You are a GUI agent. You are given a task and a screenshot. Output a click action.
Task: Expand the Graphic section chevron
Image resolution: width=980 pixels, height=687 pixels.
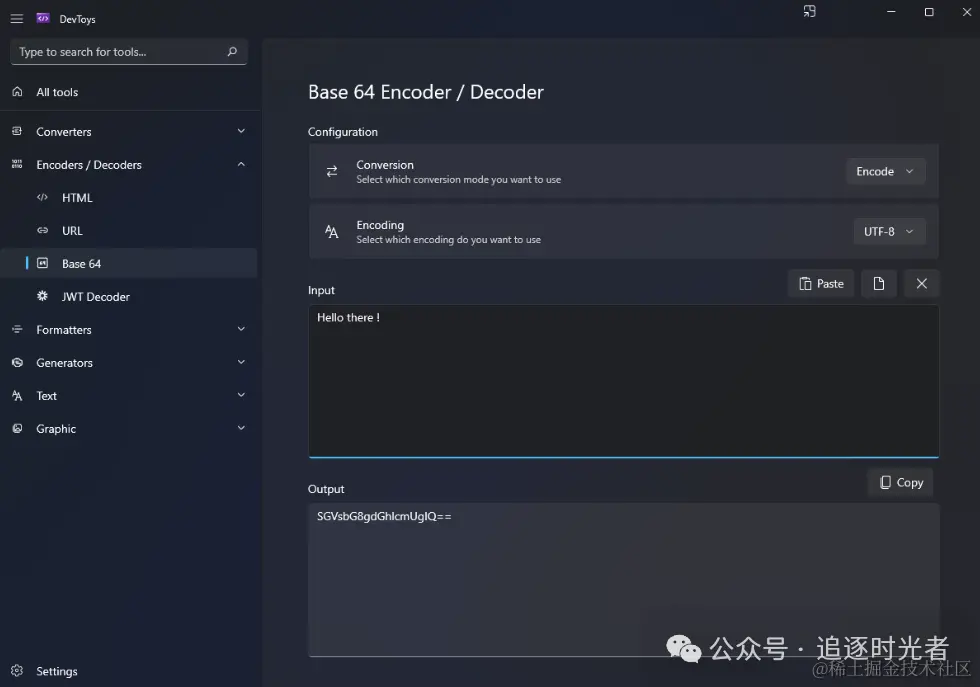pos(241,428)
